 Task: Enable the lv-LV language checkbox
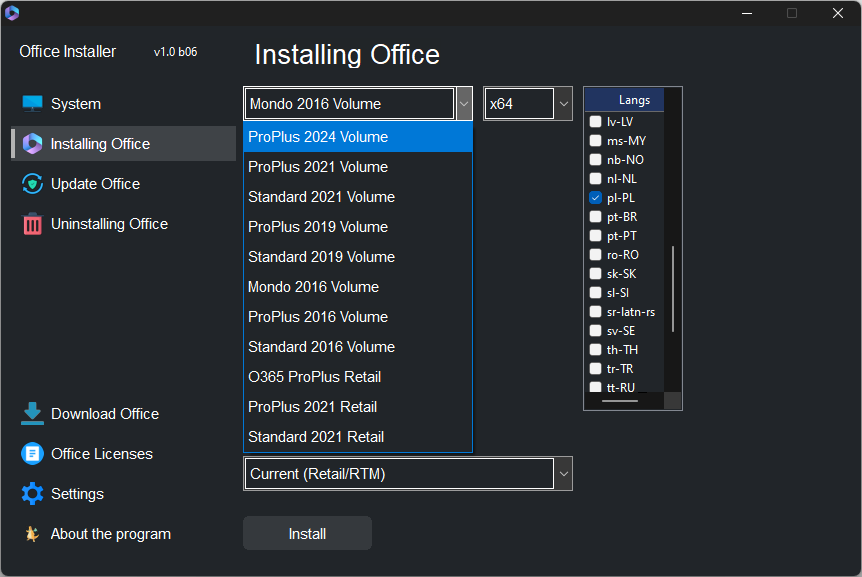pyautogui.click(x=595, y=121)
